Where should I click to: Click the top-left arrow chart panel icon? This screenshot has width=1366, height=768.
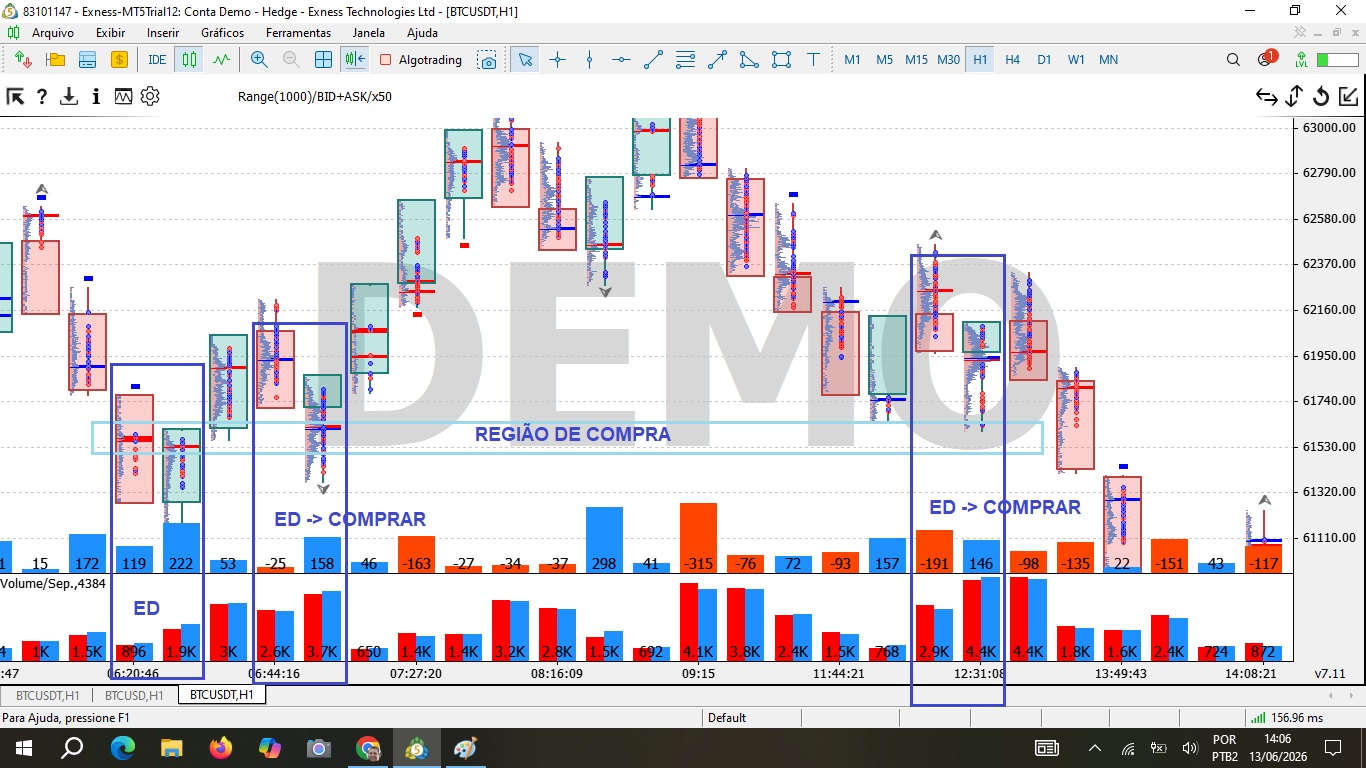click(15, 97)
